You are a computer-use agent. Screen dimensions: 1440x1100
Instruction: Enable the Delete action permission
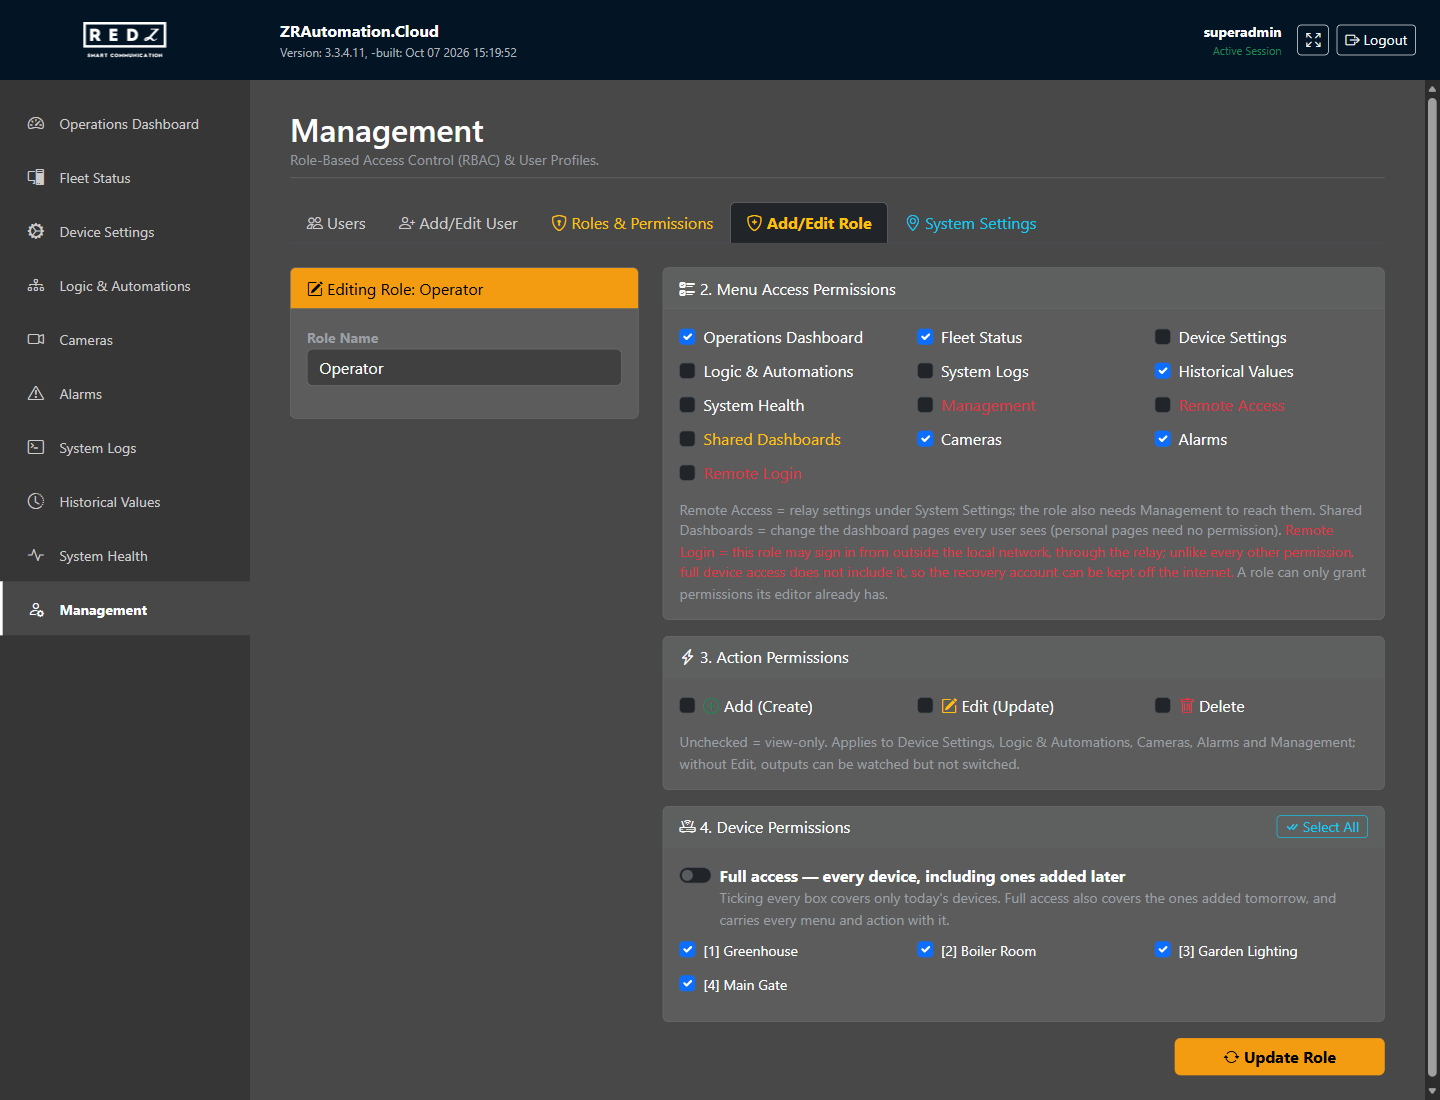(1163, 706)
